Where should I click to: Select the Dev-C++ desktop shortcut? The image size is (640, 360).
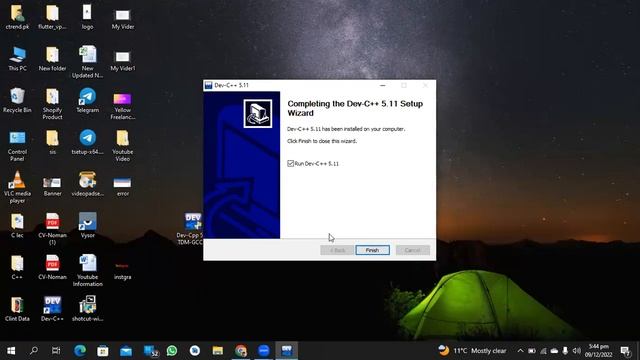click(52, 309)
